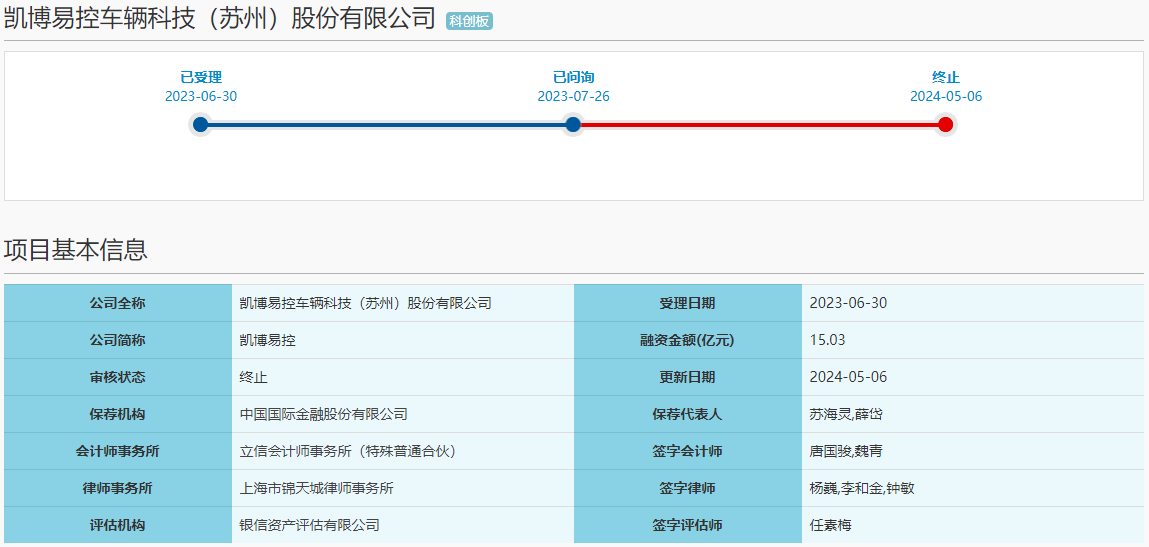Image resolution: width=1149 pixels, height=547 pixels.
Task: Click the red 终止 timeline dot
Action: coord(945,125)
